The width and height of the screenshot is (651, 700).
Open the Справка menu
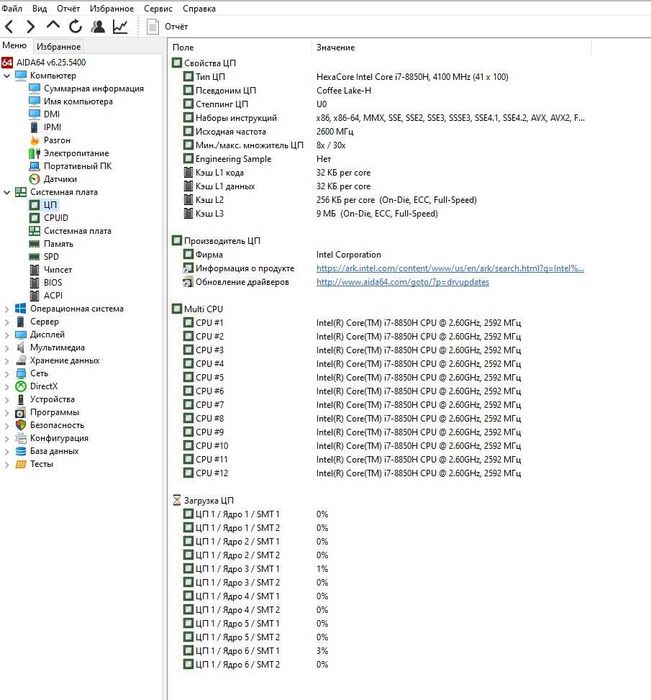pos(199,8)
